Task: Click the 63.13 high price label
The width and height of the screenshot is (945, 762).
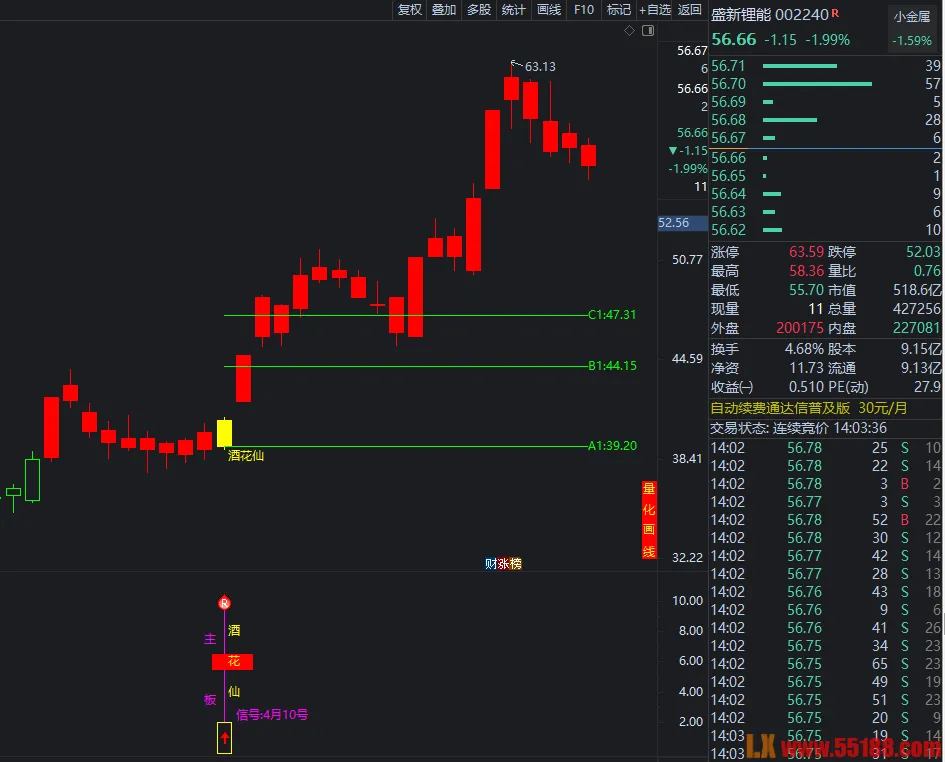Action: point(540,67)
